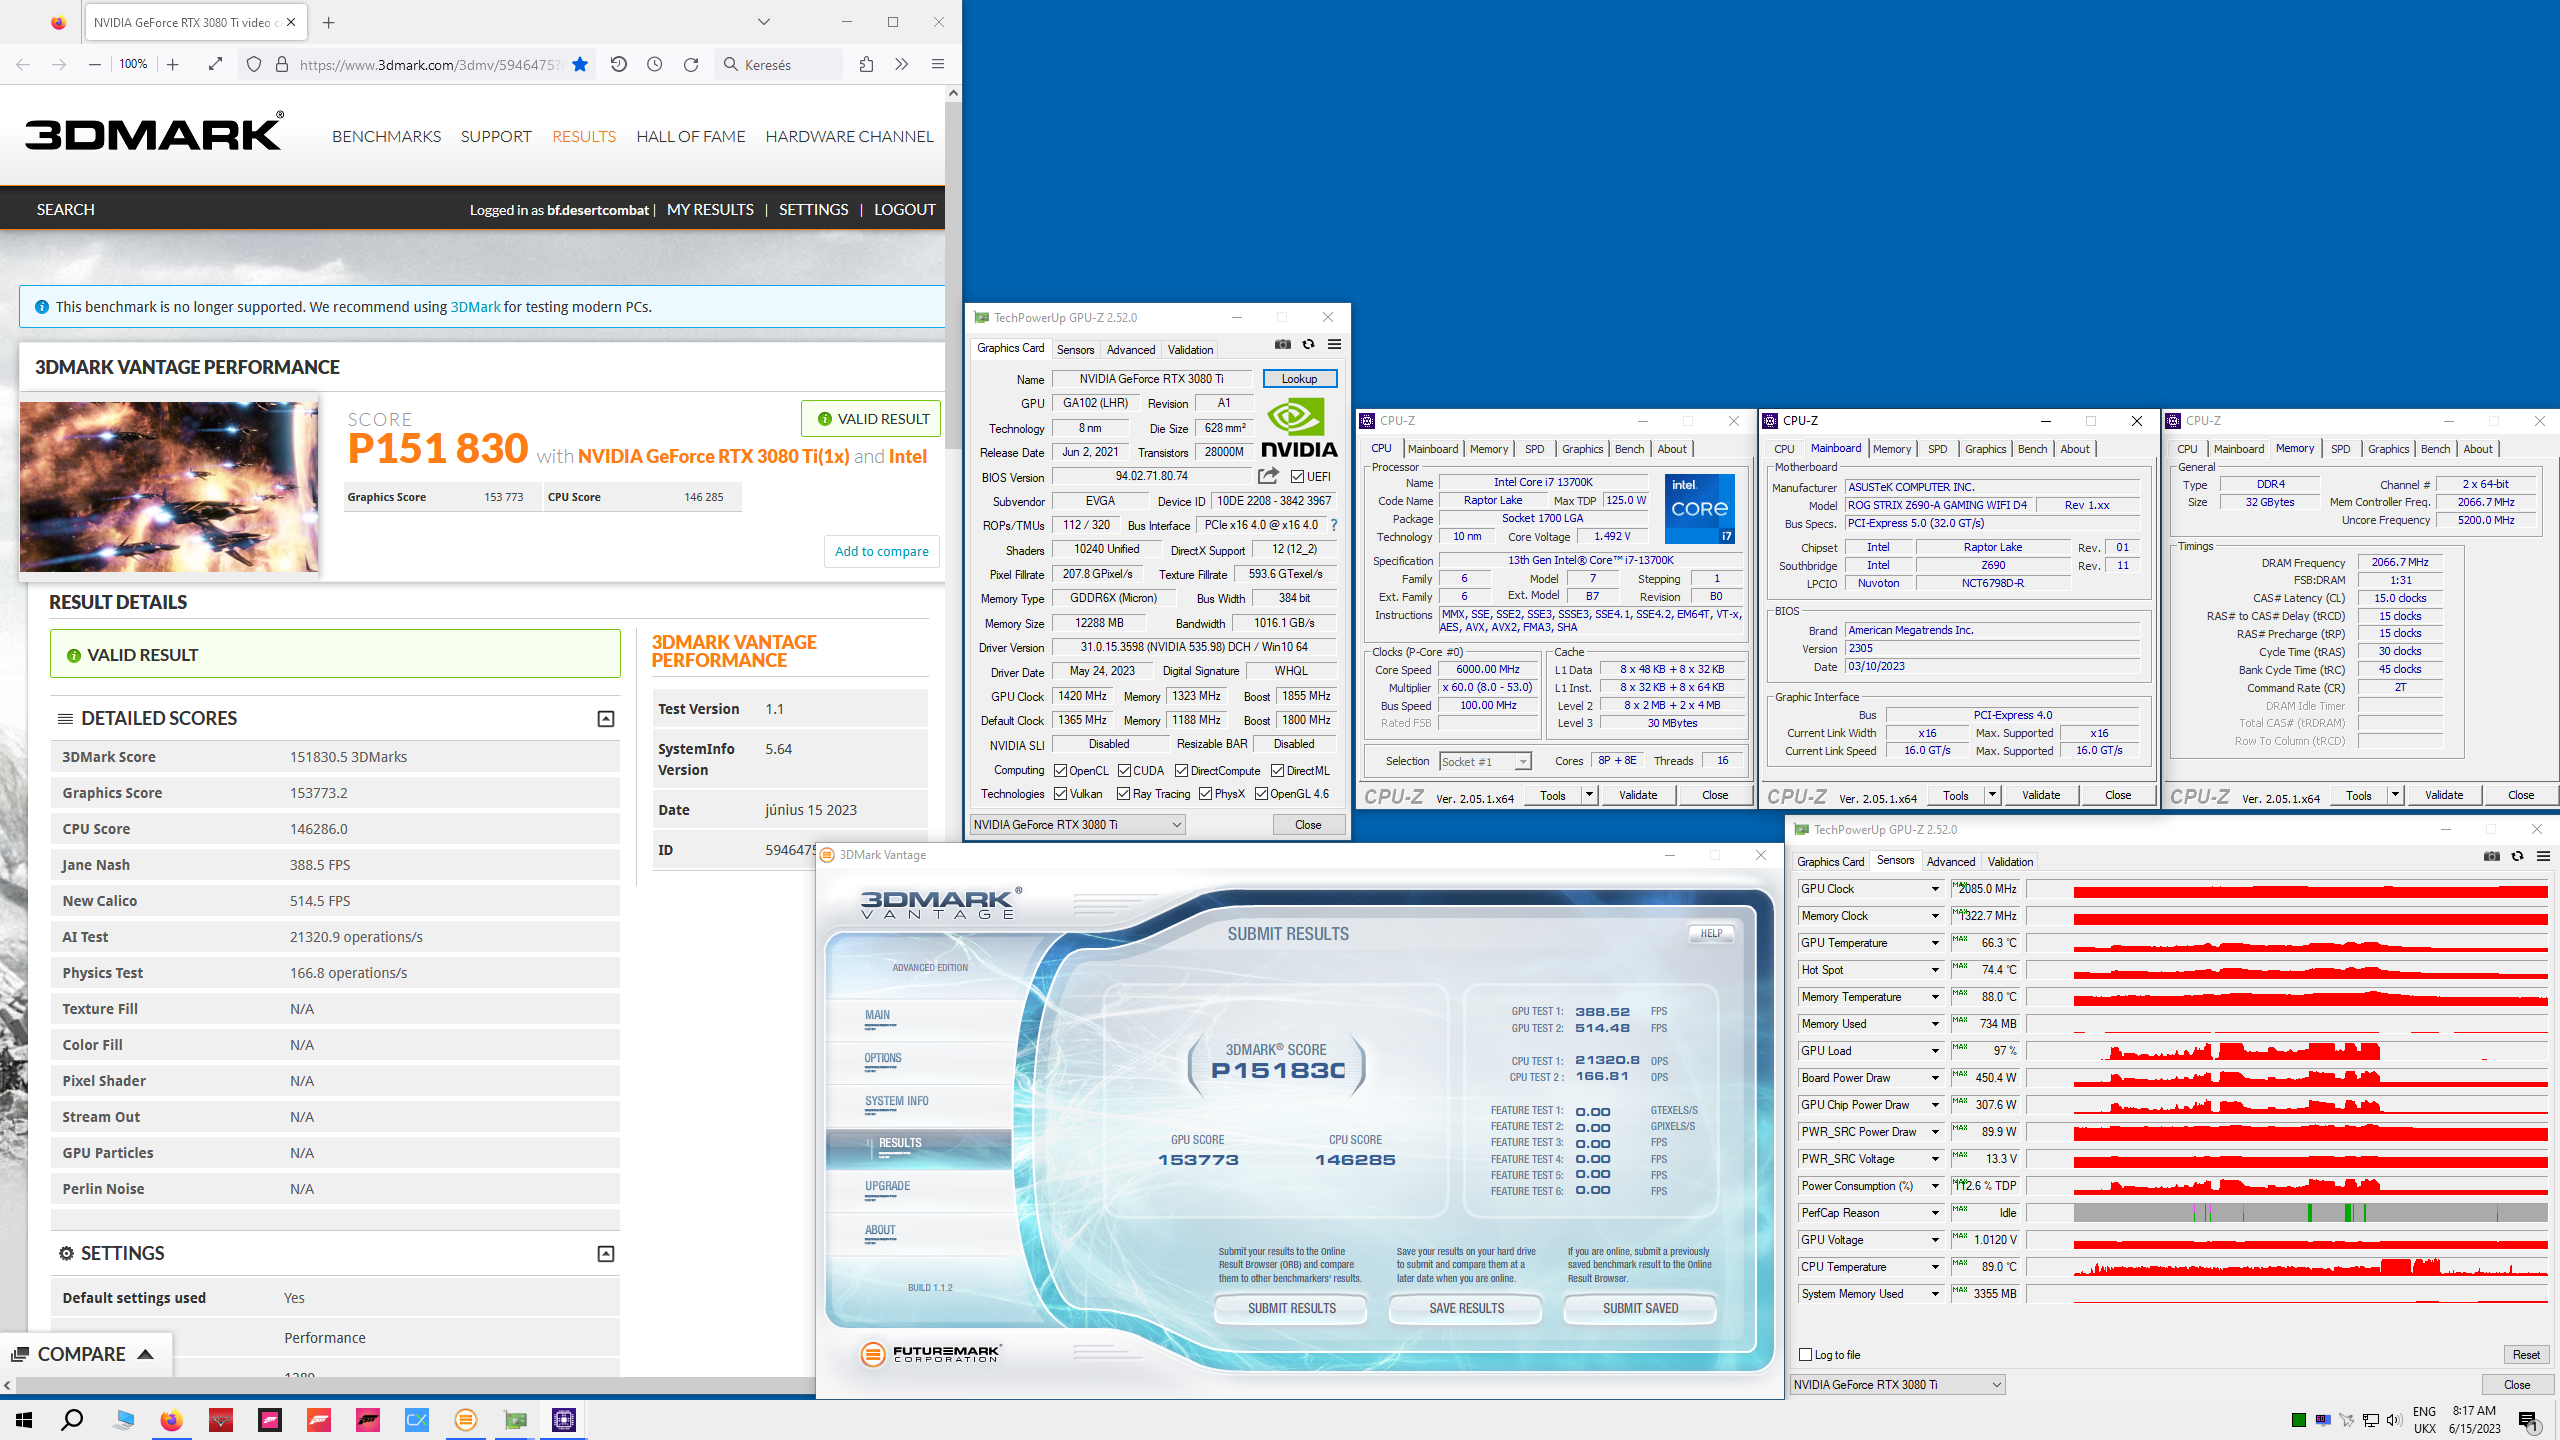Toggle UEFI checkbox in GPU-Z
Viewport: 2560px width, 1440px height.
pyautogui.click(x=1297, y=477)
